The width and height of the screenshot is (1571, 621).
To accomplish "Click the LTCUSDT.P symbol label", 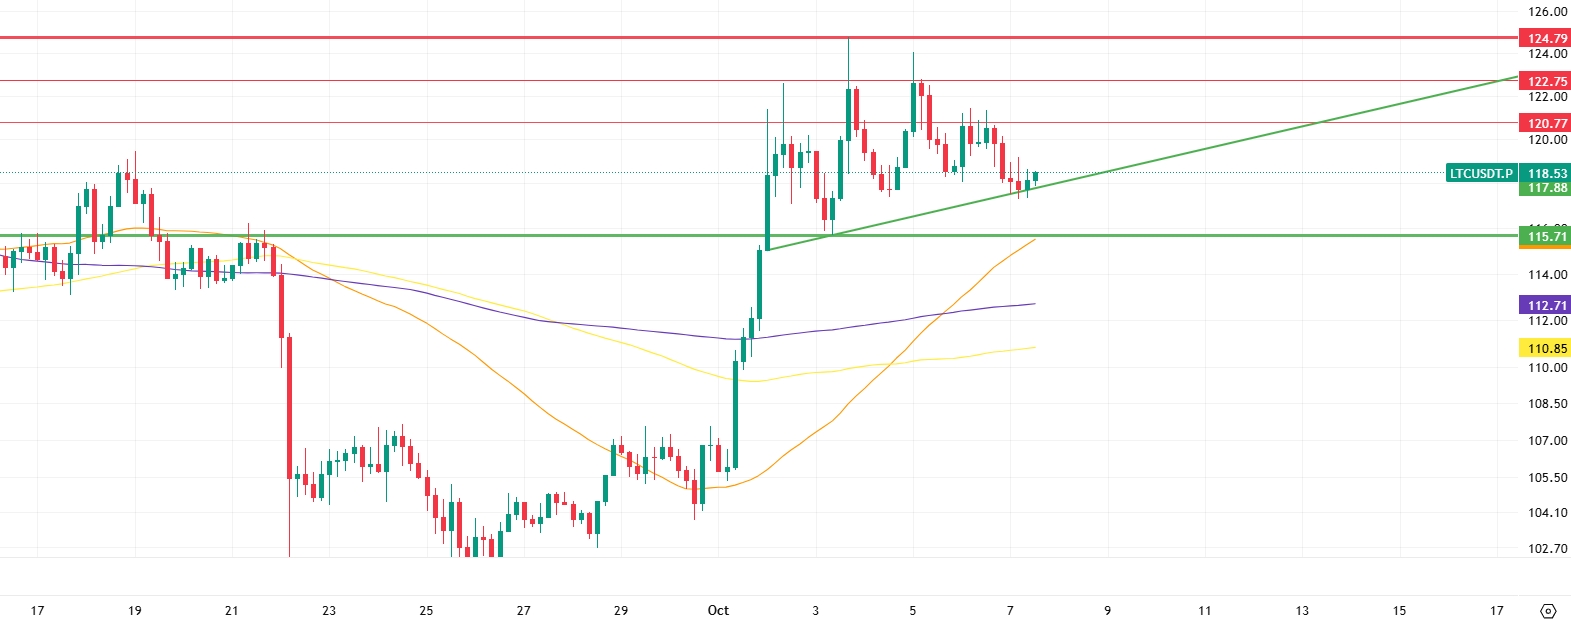I will pyautogui.click(x=1481, y=173).
